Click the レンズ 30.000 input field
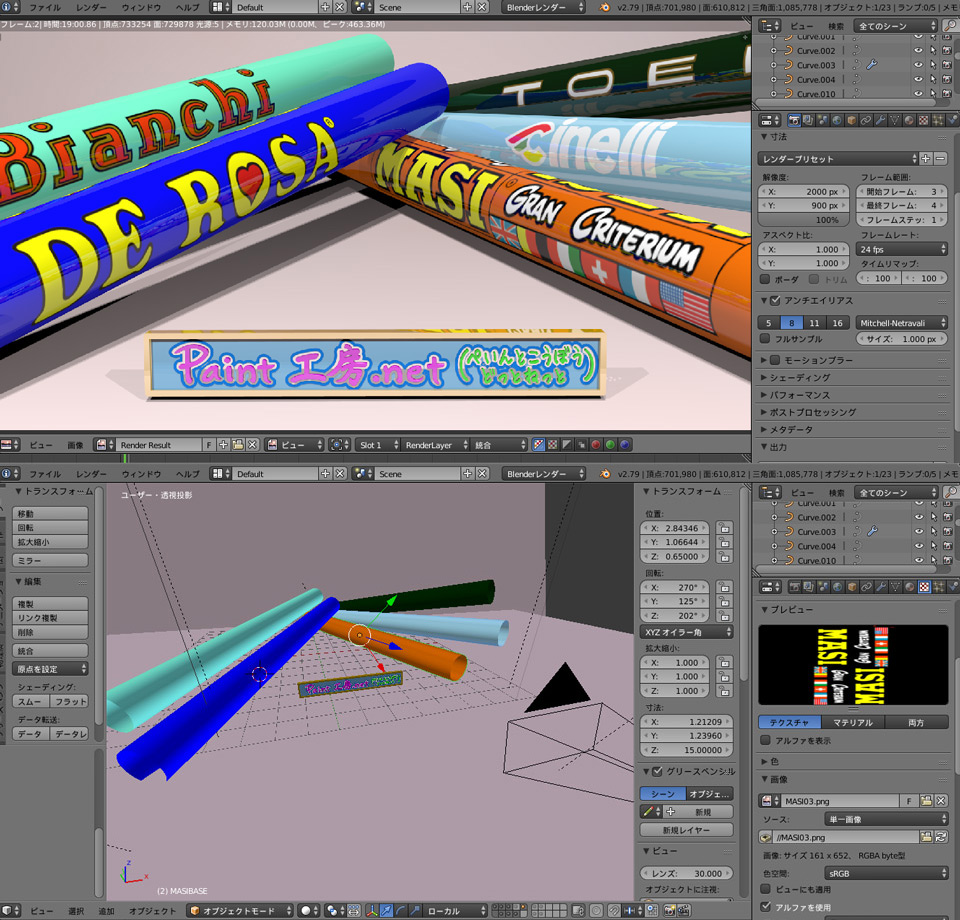960x920 pixels. (685, 873)
